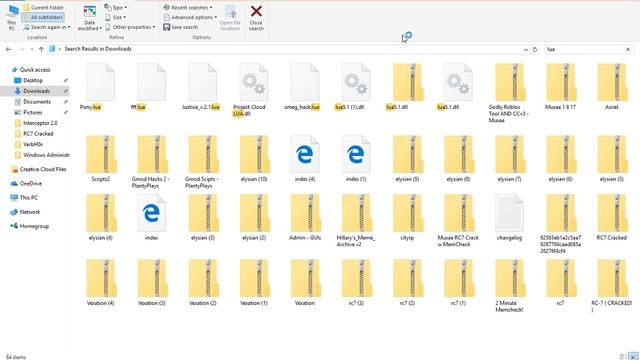640x360 pixels.
Task: Select the Godly Roblox Tool zip archive
Action: [509, 82]
